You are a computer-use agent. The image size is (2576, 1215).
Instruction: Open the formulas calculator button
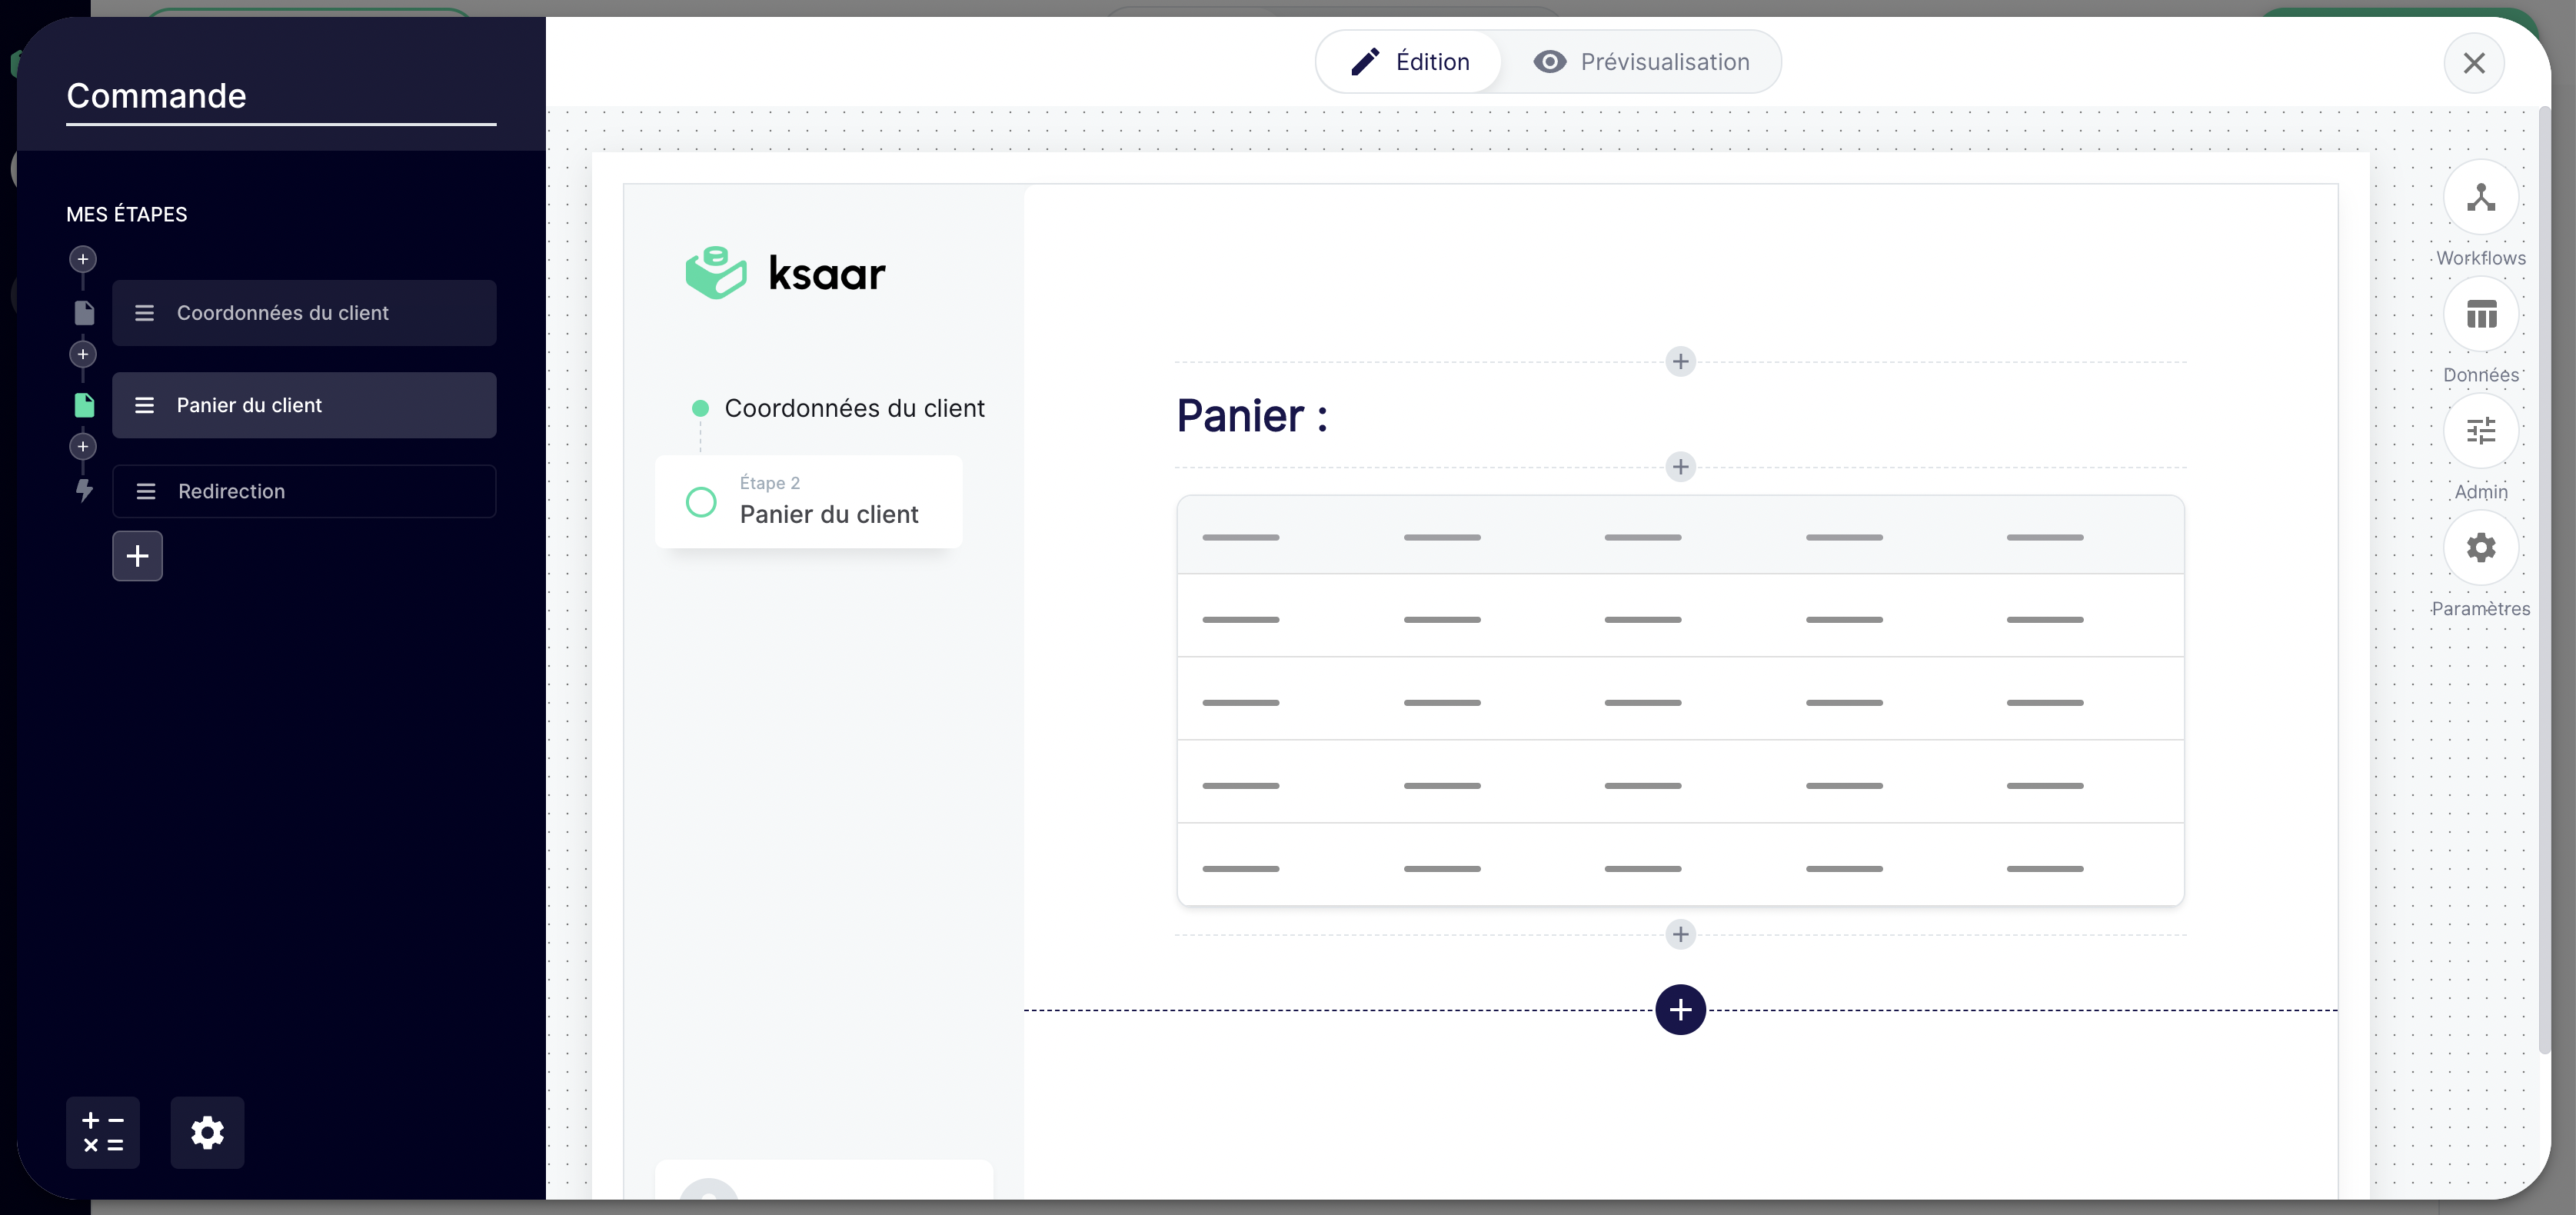tap(103, 1132)
